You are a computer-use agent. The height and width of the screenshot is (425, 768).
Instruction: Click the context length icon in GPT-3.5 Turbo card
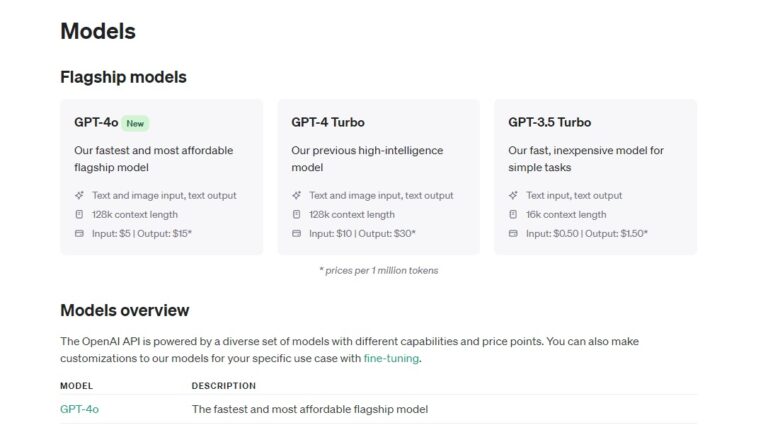(x=513, y=215)
